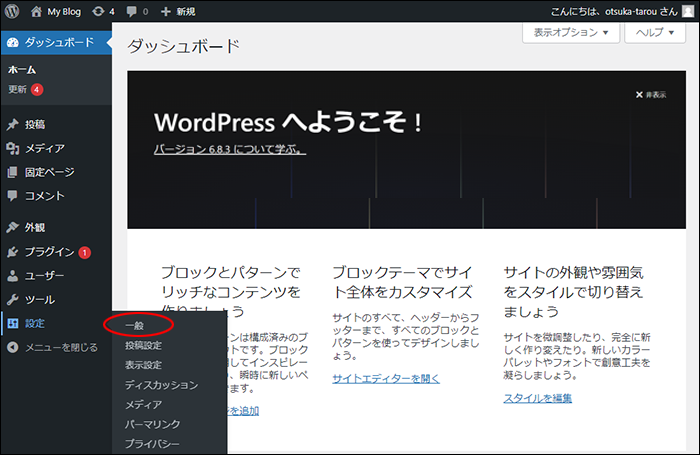This screenshot has height=455, width=700.
Task: Open 更新 updates item under ホーム
Action: 18,89
